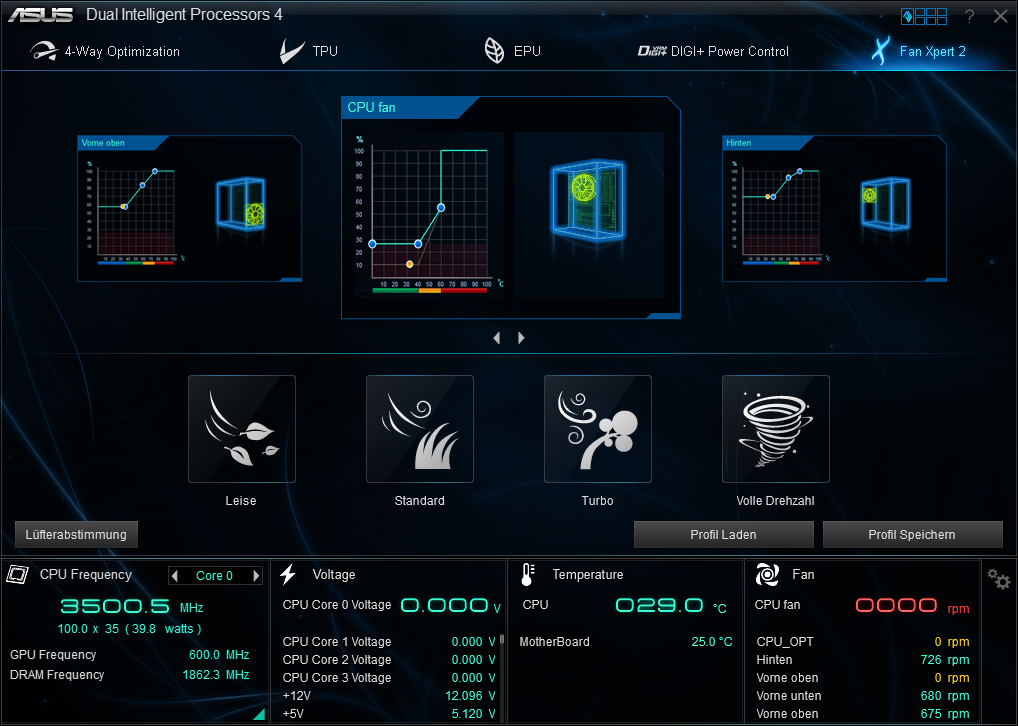
Task: Click the CPU Core 3 Voltage row
Action: tap(389, 677)
